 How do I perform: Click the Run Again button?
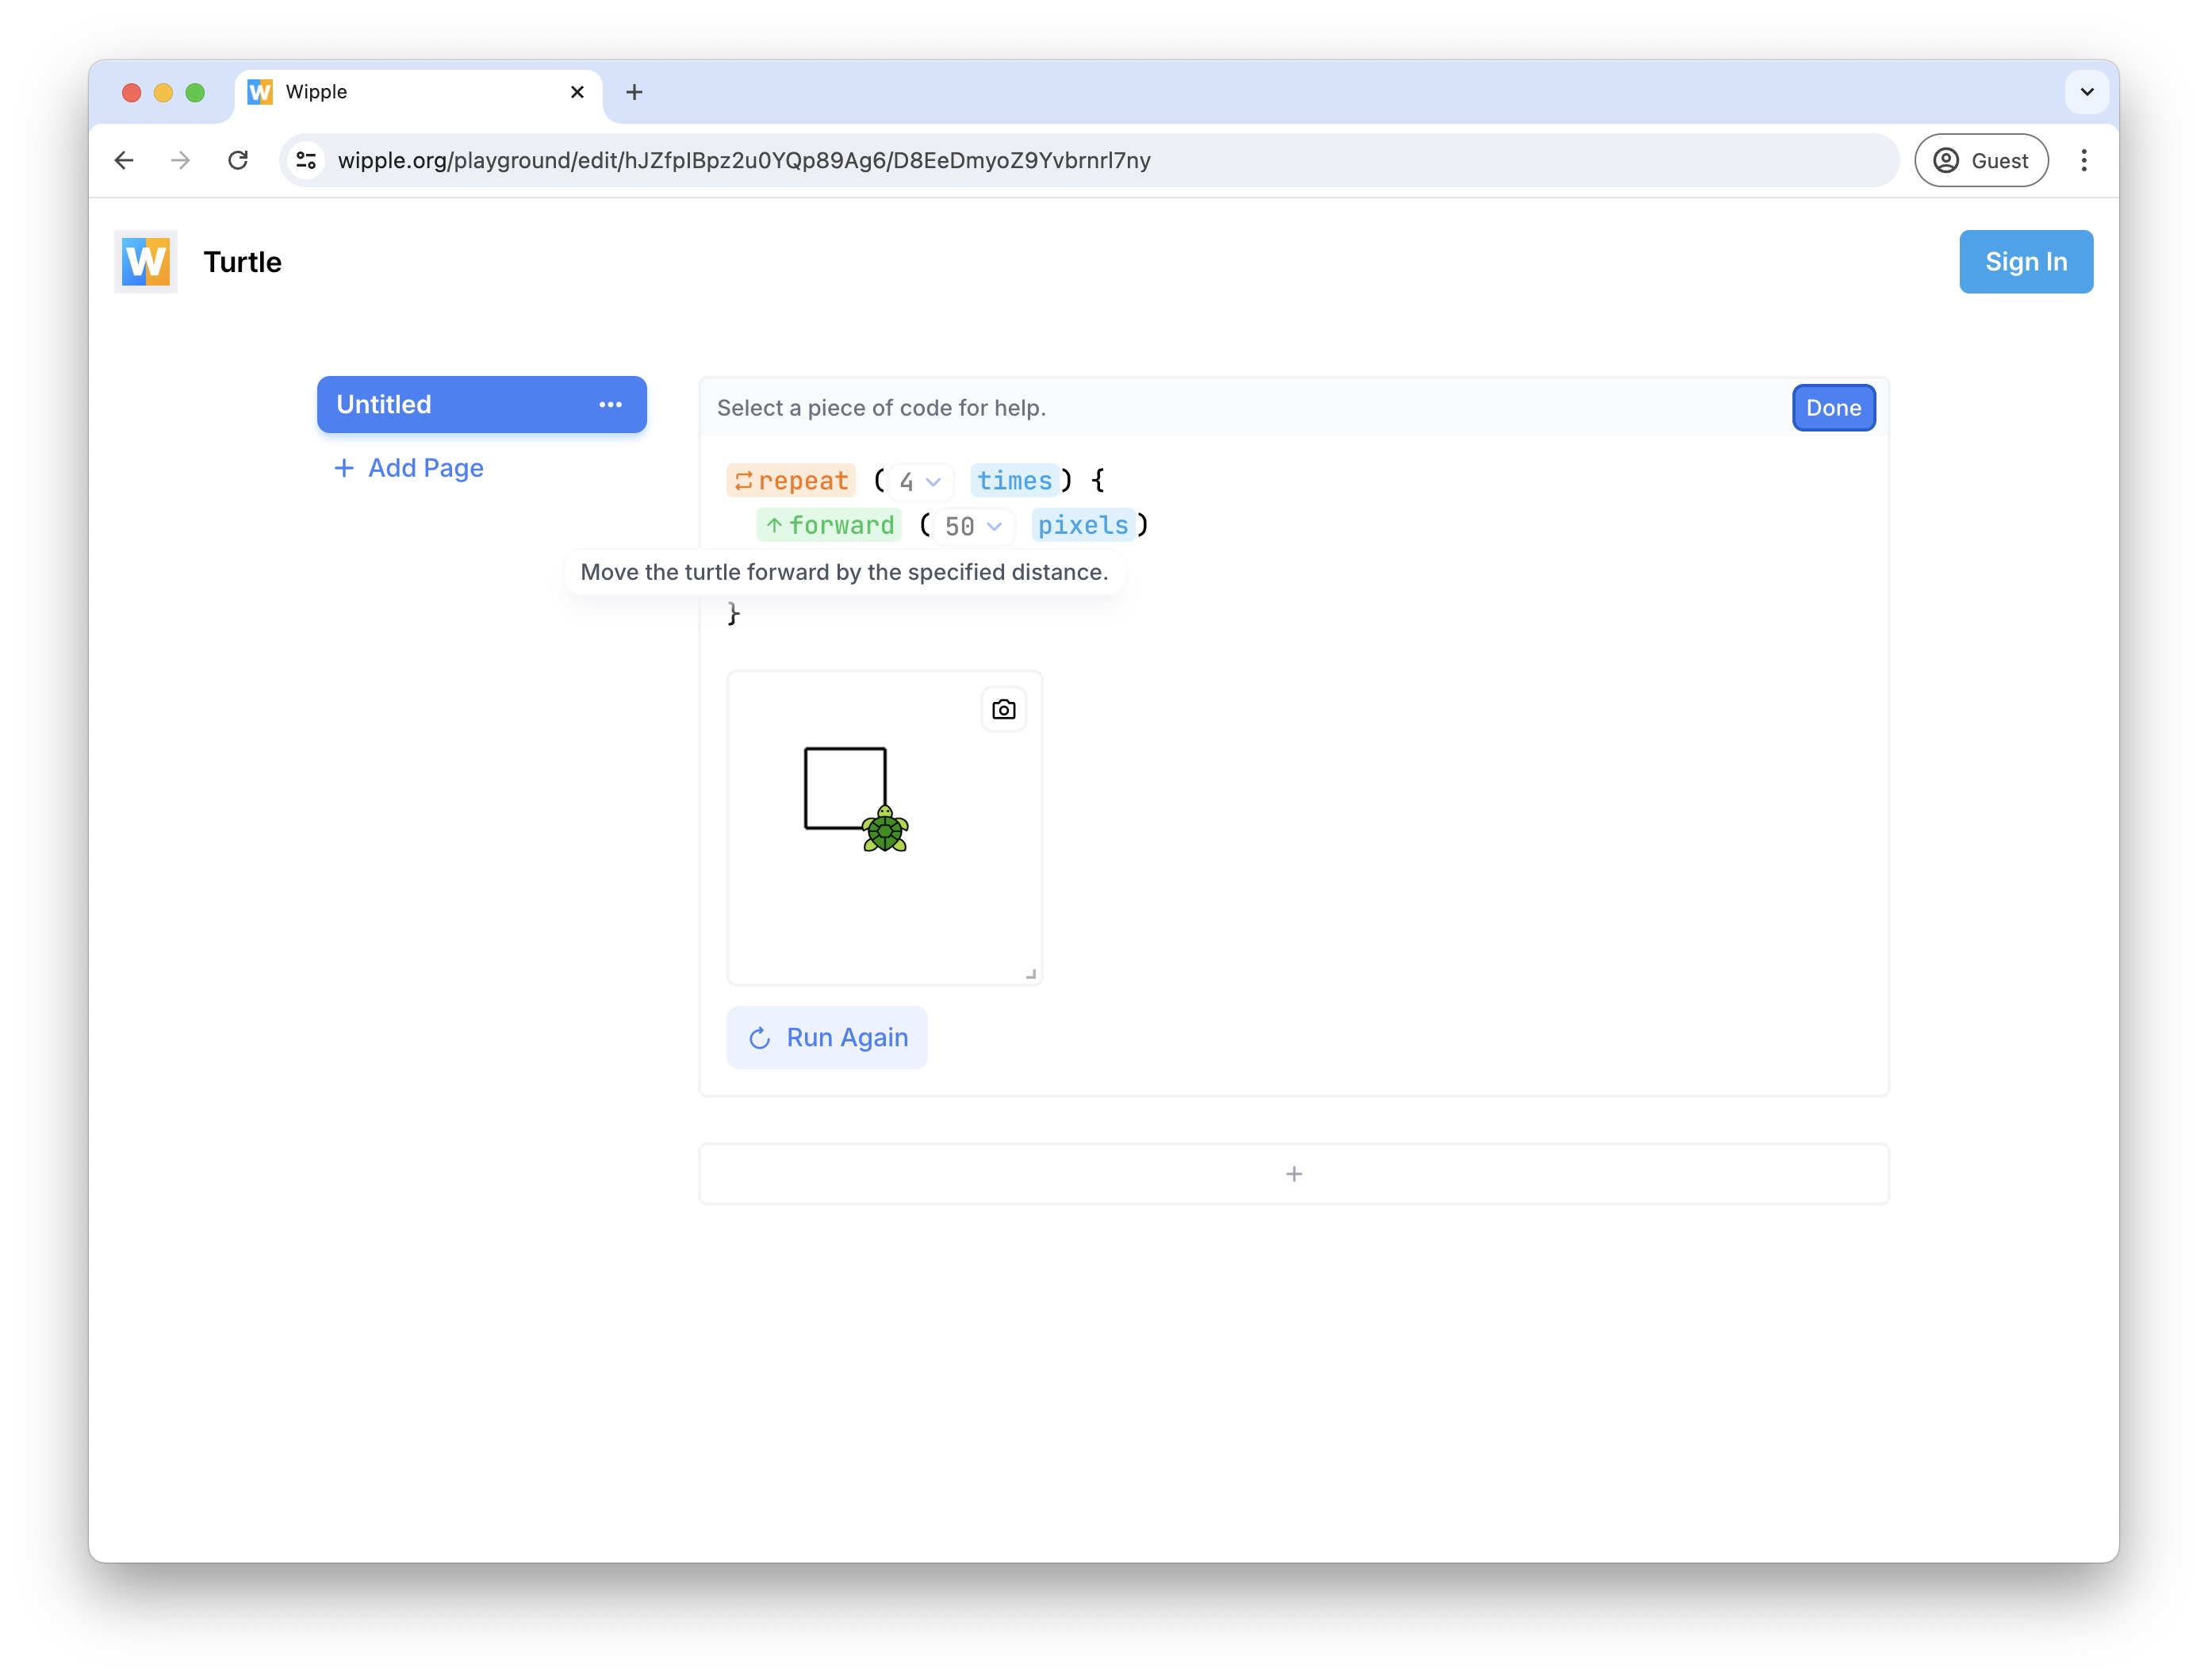coord(827,1036)
